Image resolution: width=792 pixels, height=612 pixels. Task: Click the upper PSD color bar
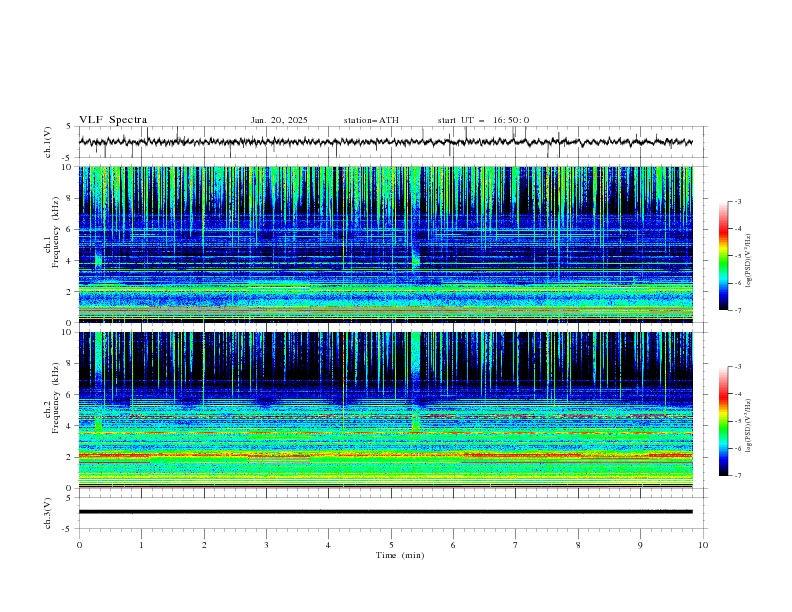(x=724, y=256)
